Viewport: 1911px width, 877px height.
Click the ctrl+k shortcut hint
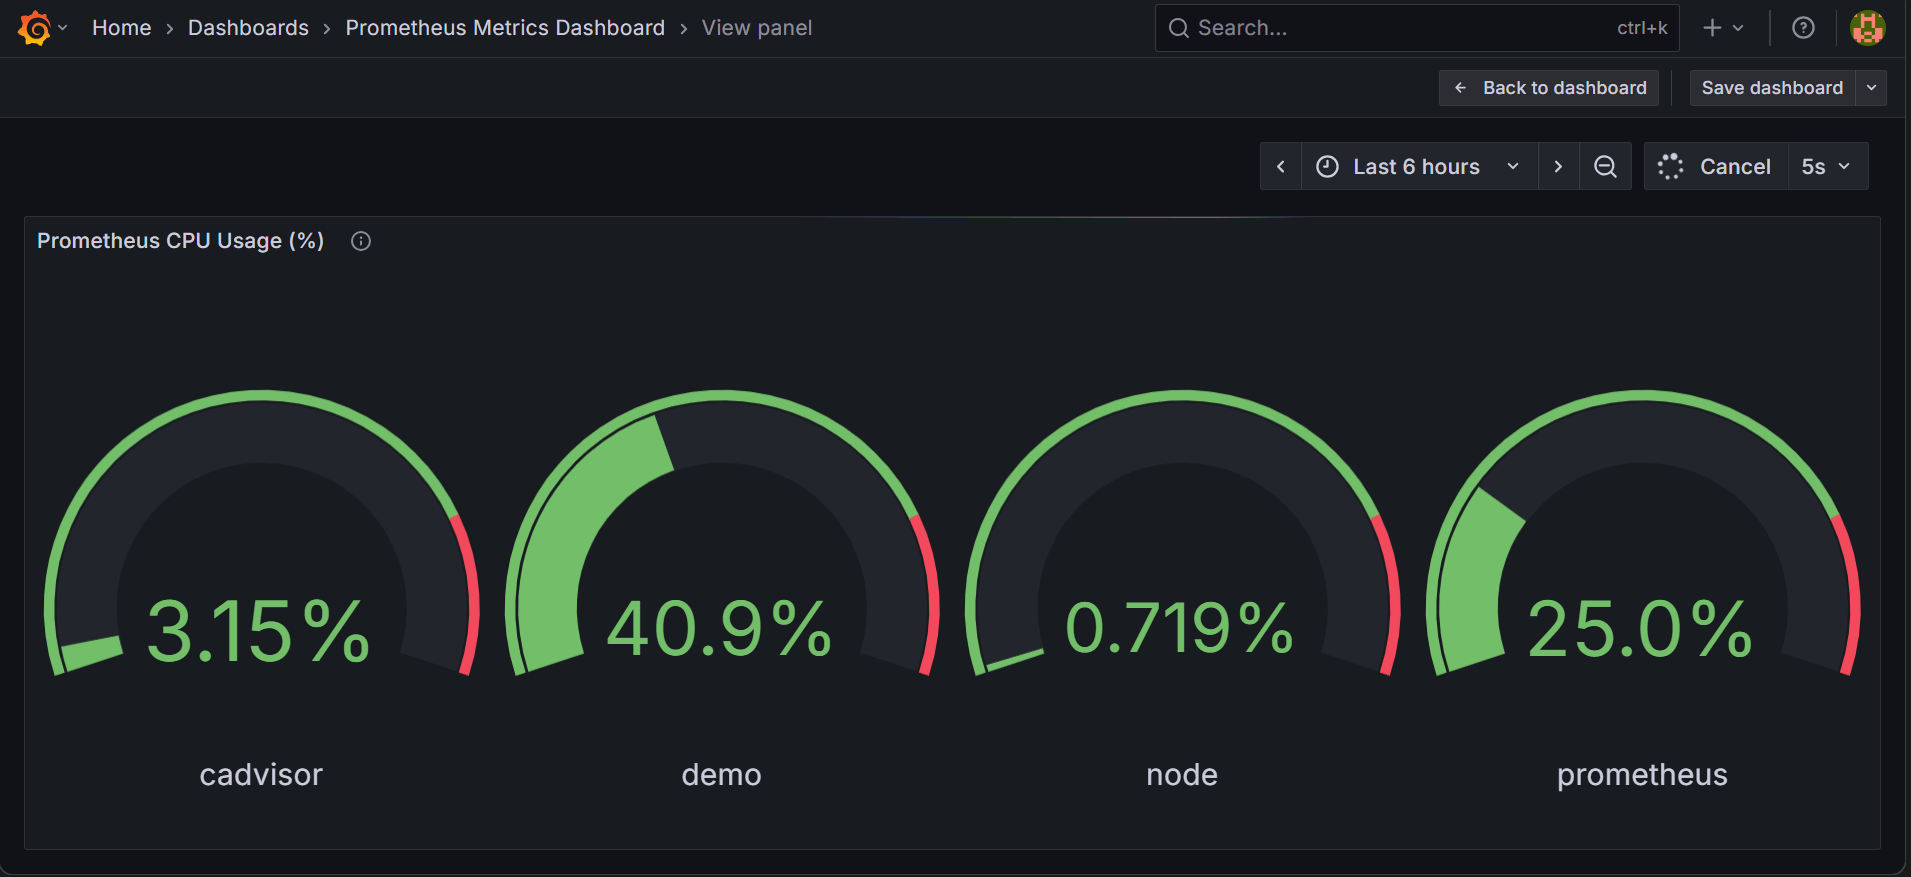tap(1642, 28)
